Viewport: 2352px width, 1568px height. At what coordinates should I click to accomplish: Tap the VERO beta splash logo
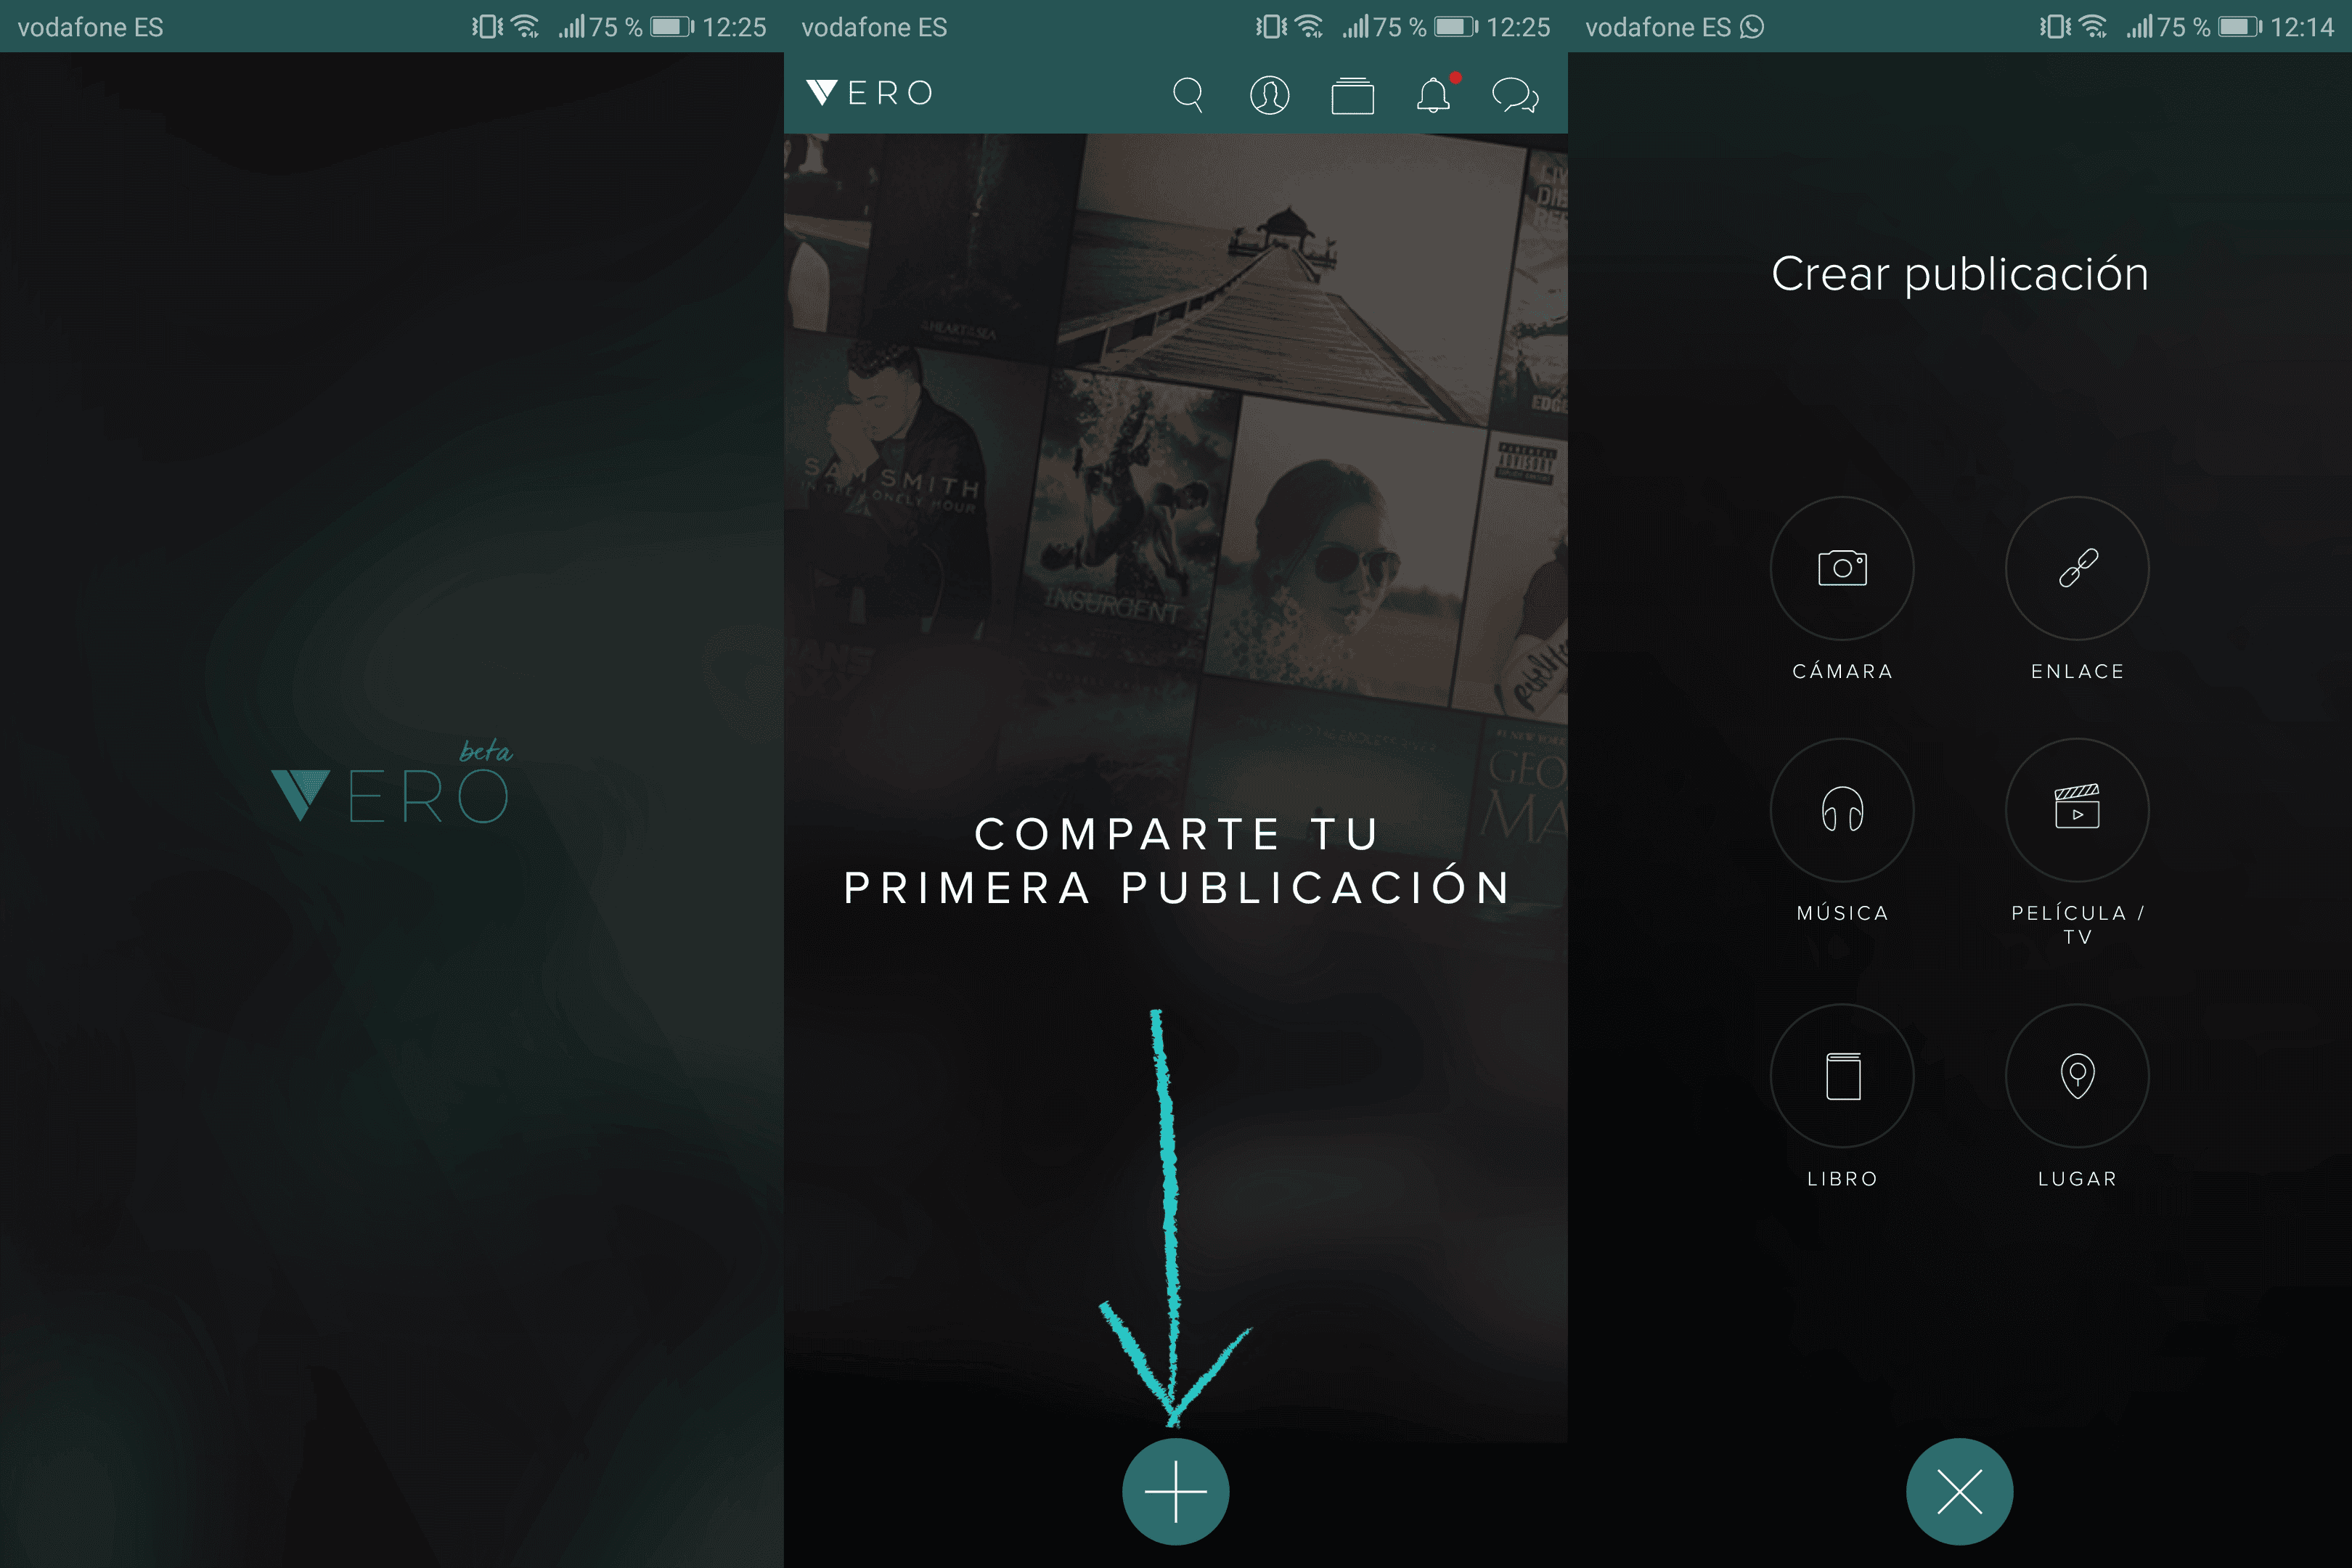(390, 790)
